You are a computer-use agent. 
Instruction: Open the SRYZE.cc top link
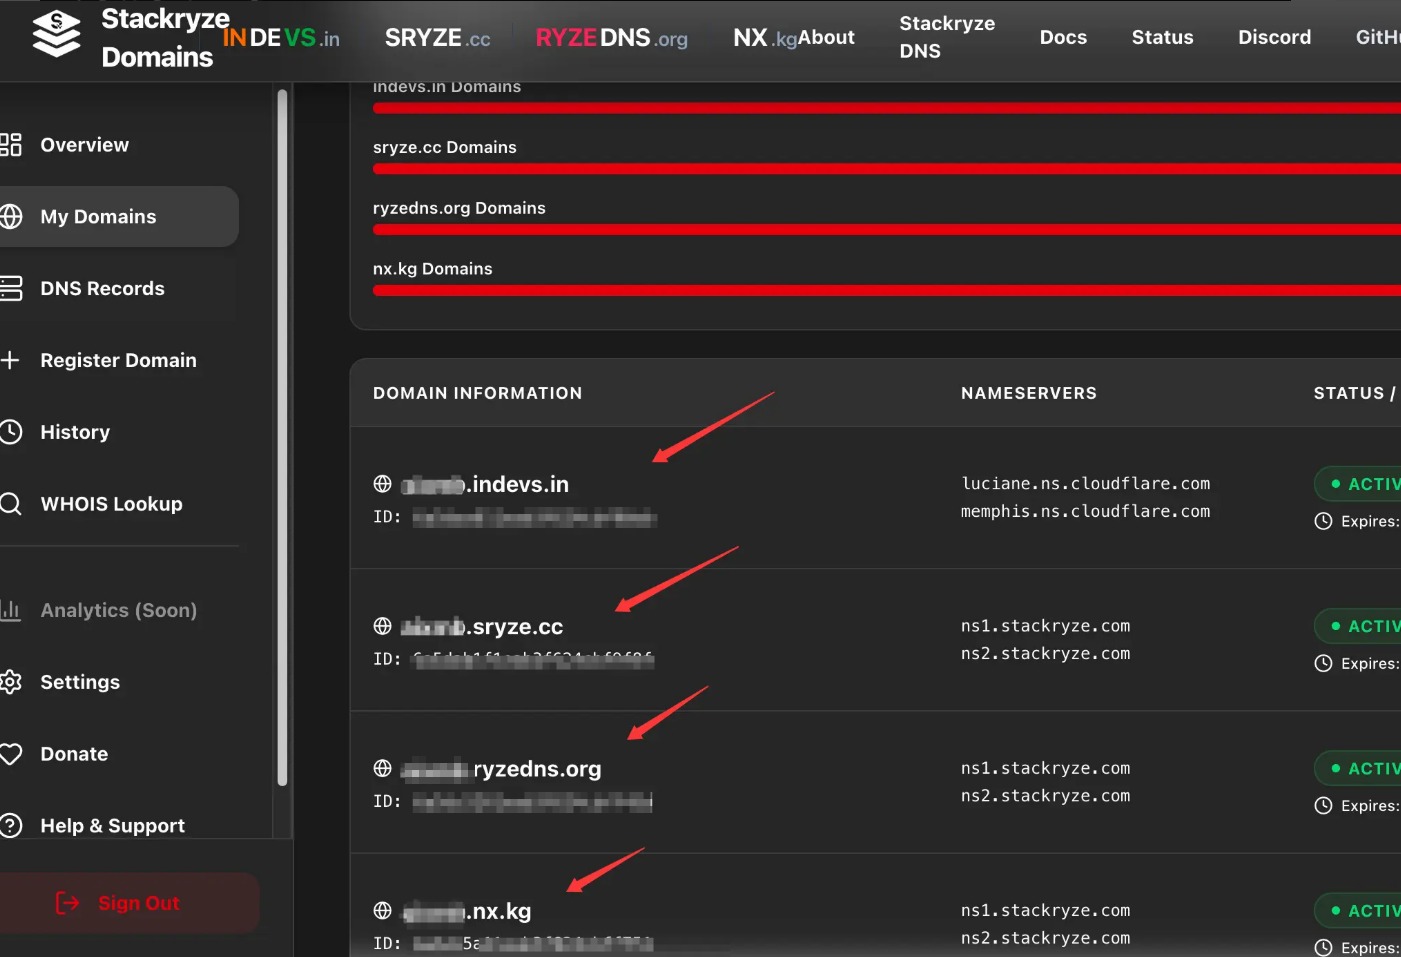[437, 38]
